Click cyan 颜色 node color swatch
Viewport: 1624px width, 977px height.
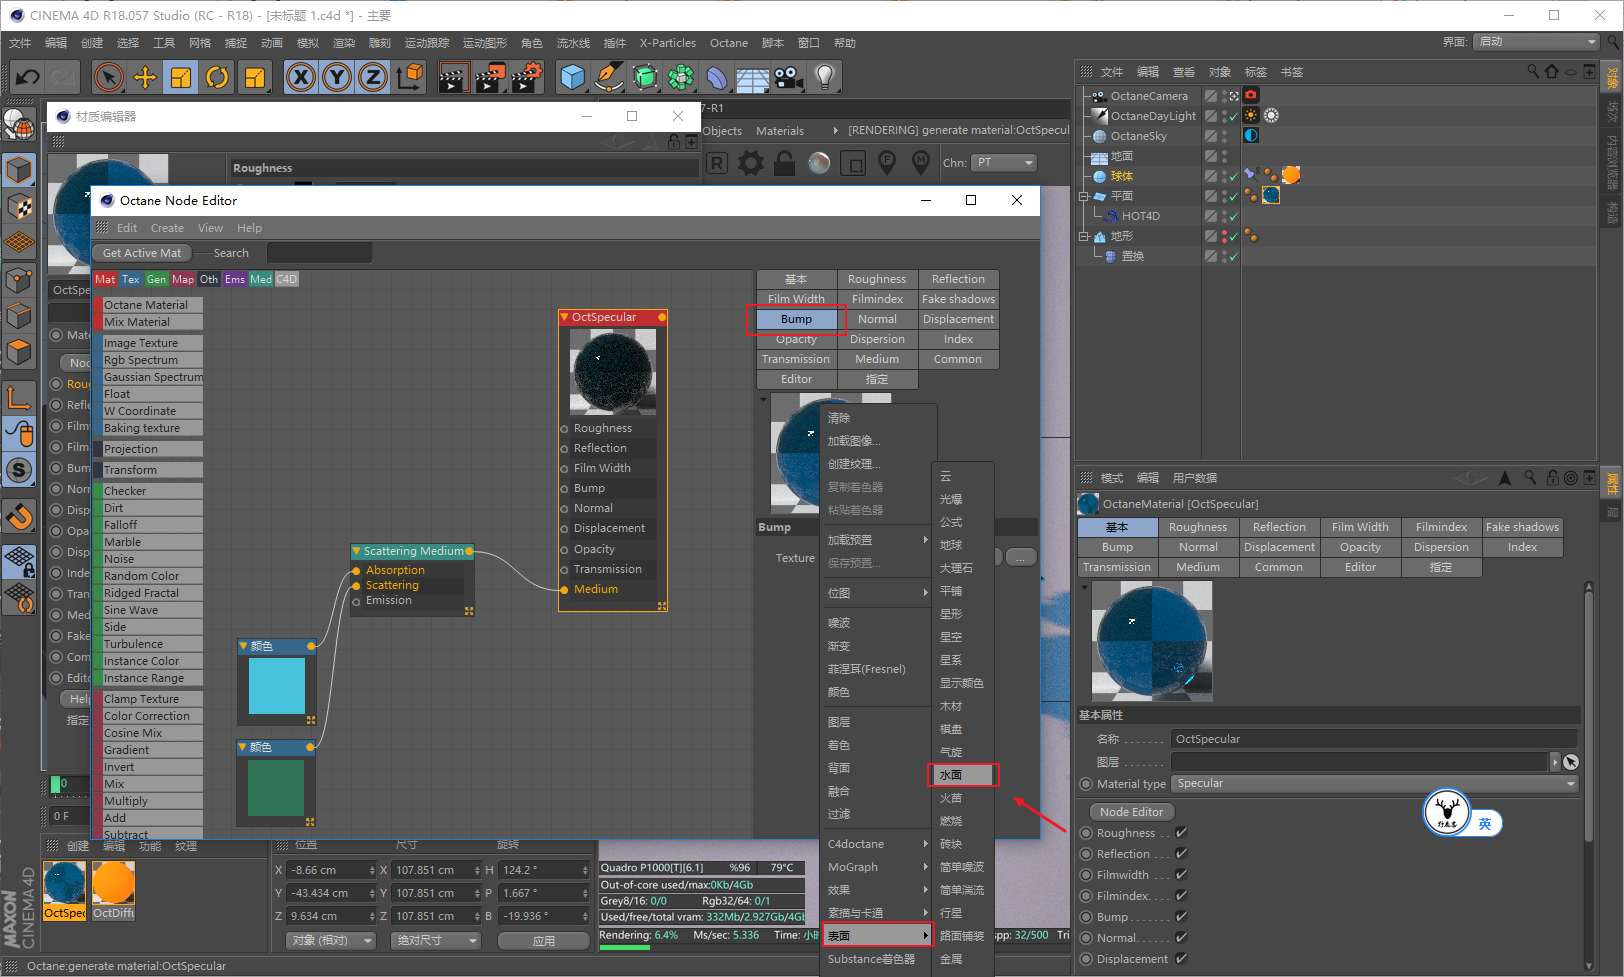[x=276, y=685]
